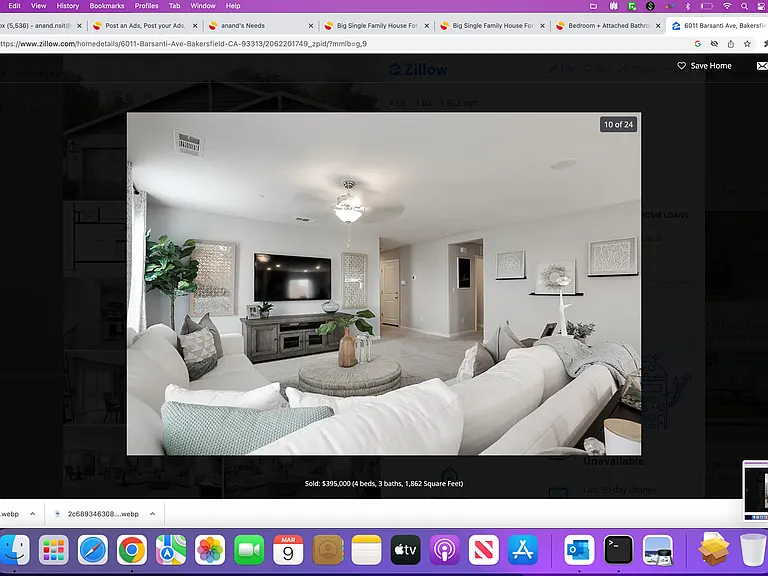
Task: Open the History menu
Action: pos(68,6)
